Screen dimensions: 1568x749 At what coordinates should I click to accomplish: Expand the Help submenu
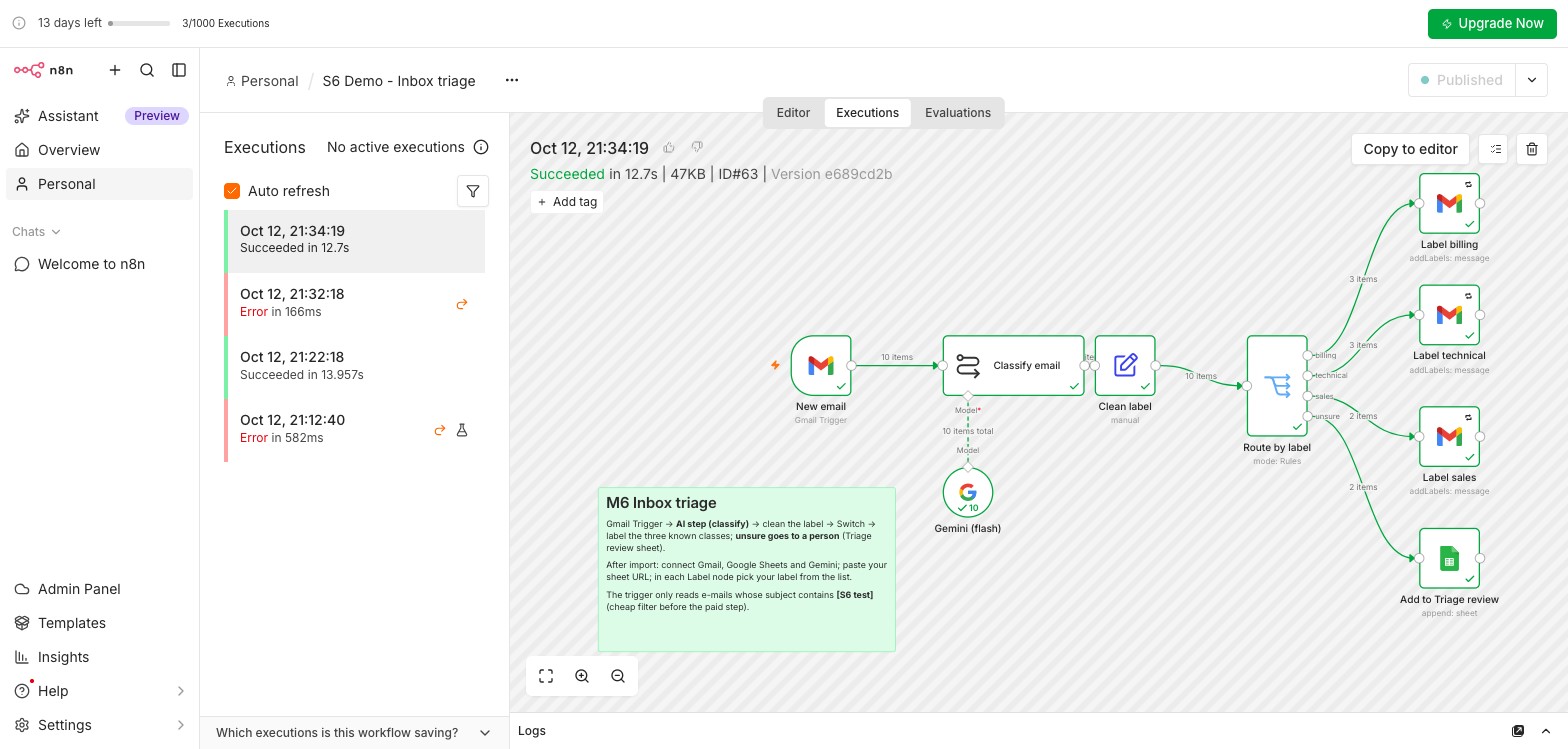point(181,691)
